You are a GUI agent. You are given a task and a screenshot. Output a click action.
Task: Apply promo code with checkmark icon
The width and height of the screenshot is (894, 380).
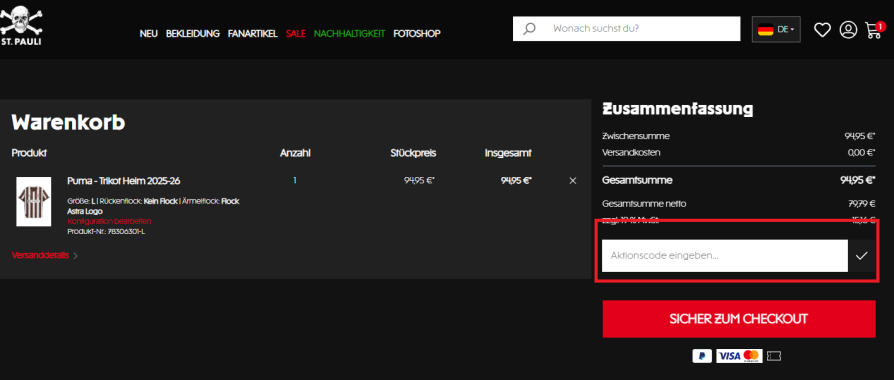tap(861, 256)
